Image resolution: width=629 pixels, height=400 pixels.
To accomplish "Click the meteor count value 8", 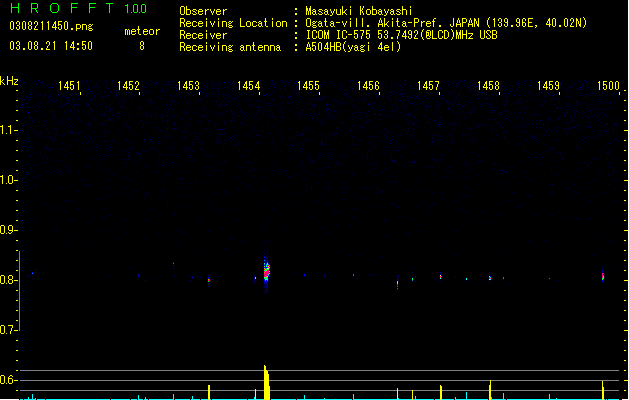I will 142,46.
